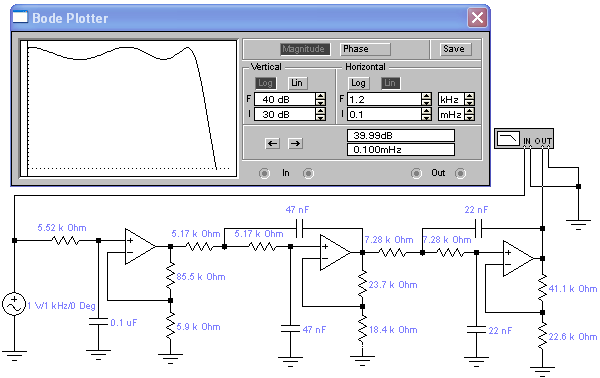
Task: Select the first stage op-amp
Action: pos(140,247)
